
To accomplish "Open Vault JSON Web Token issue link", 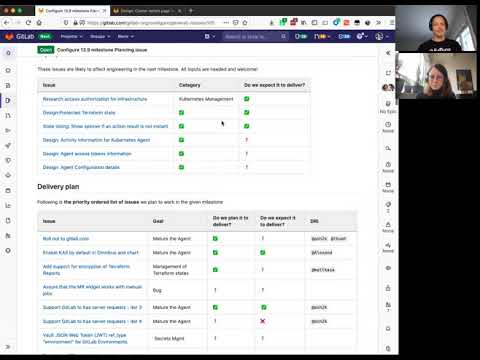I will click(85, 338).
